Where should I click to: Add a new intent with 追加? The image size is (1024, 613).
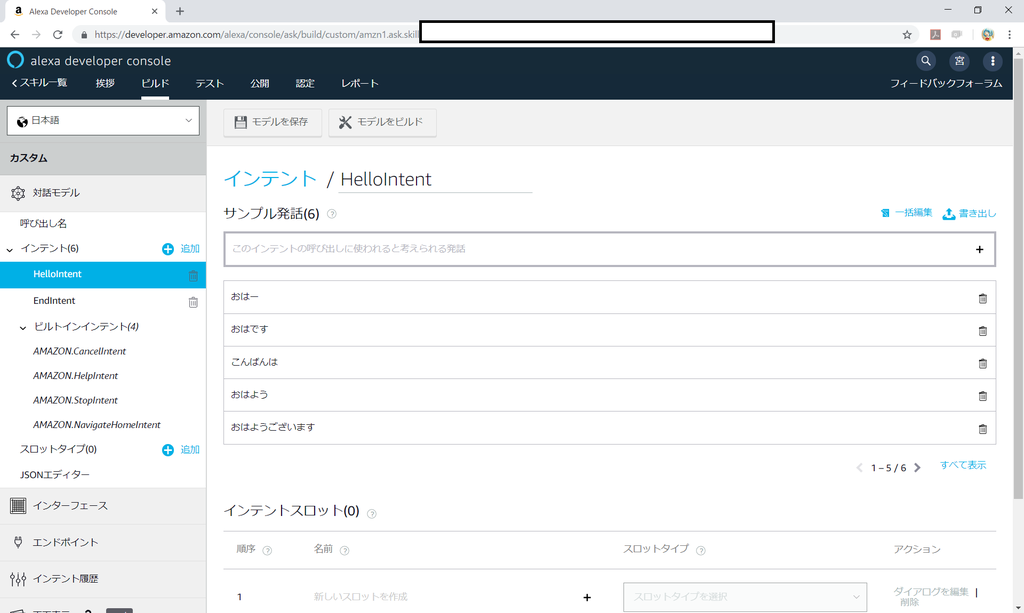[181, 249]
